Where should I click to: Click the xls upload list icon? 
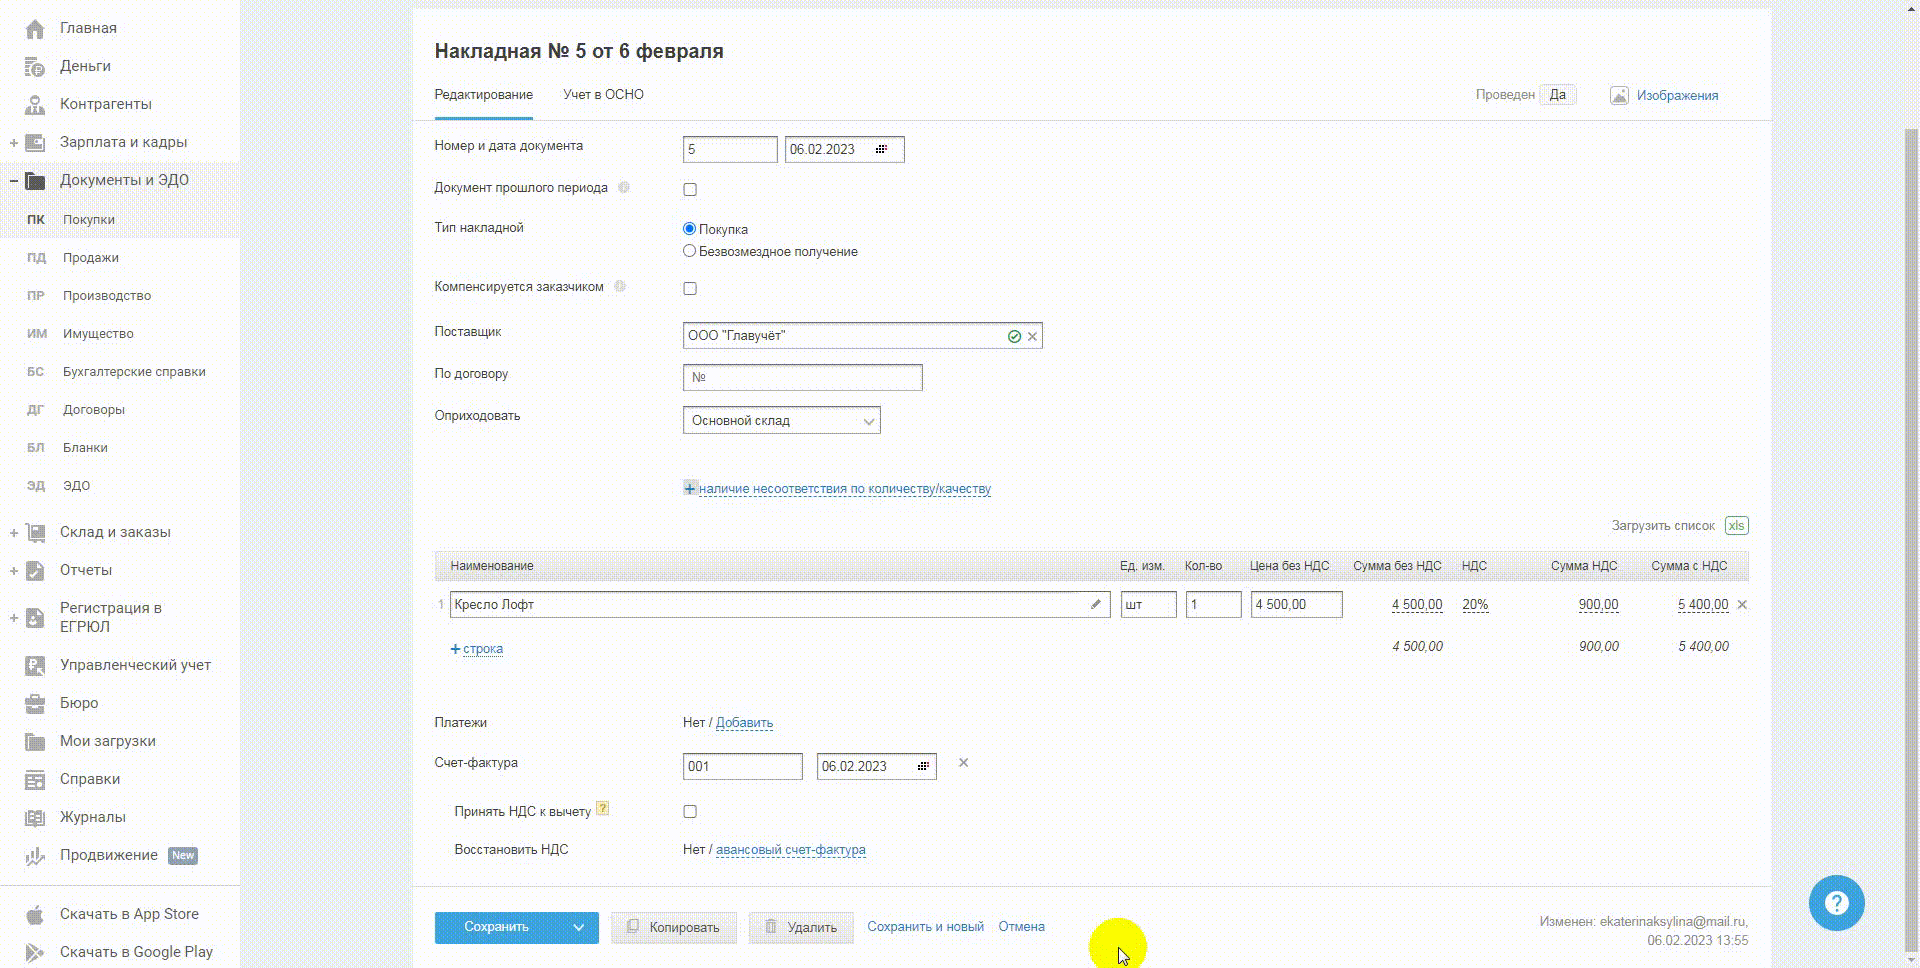tap(1737, 526)
